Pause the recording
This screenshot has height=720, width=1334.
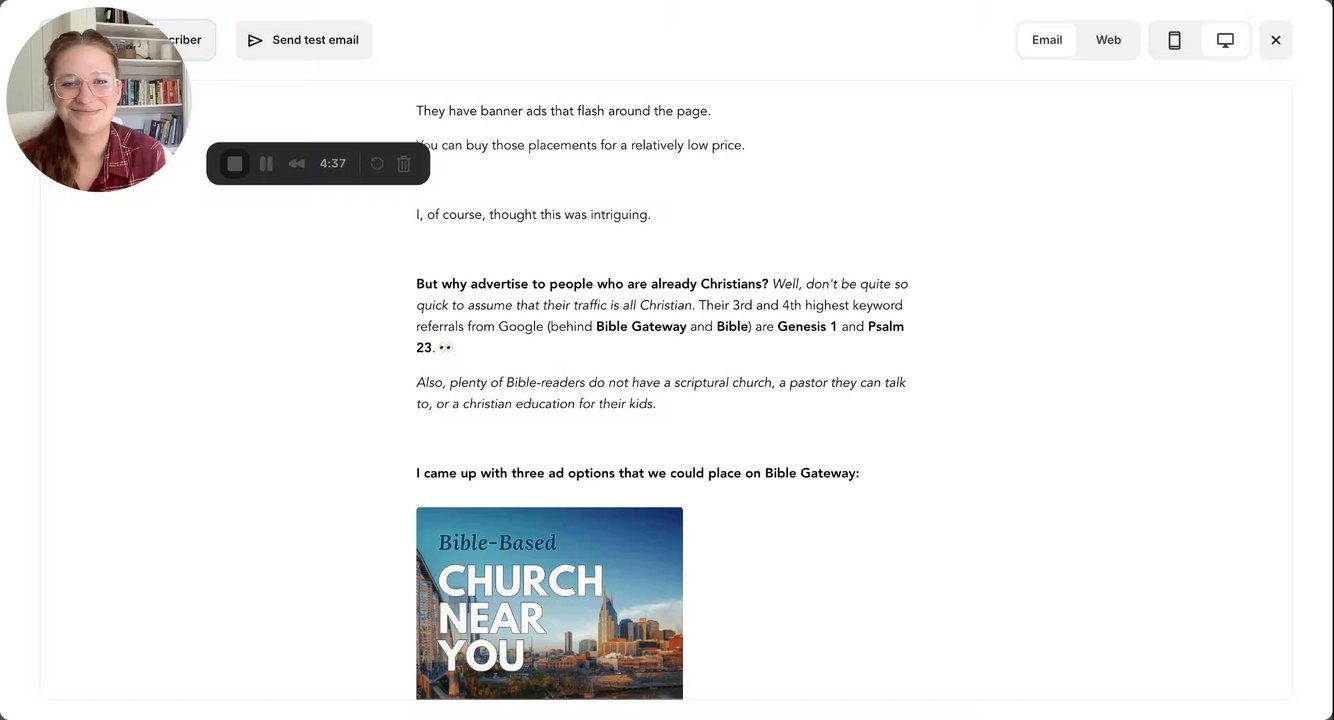[266, 164]
